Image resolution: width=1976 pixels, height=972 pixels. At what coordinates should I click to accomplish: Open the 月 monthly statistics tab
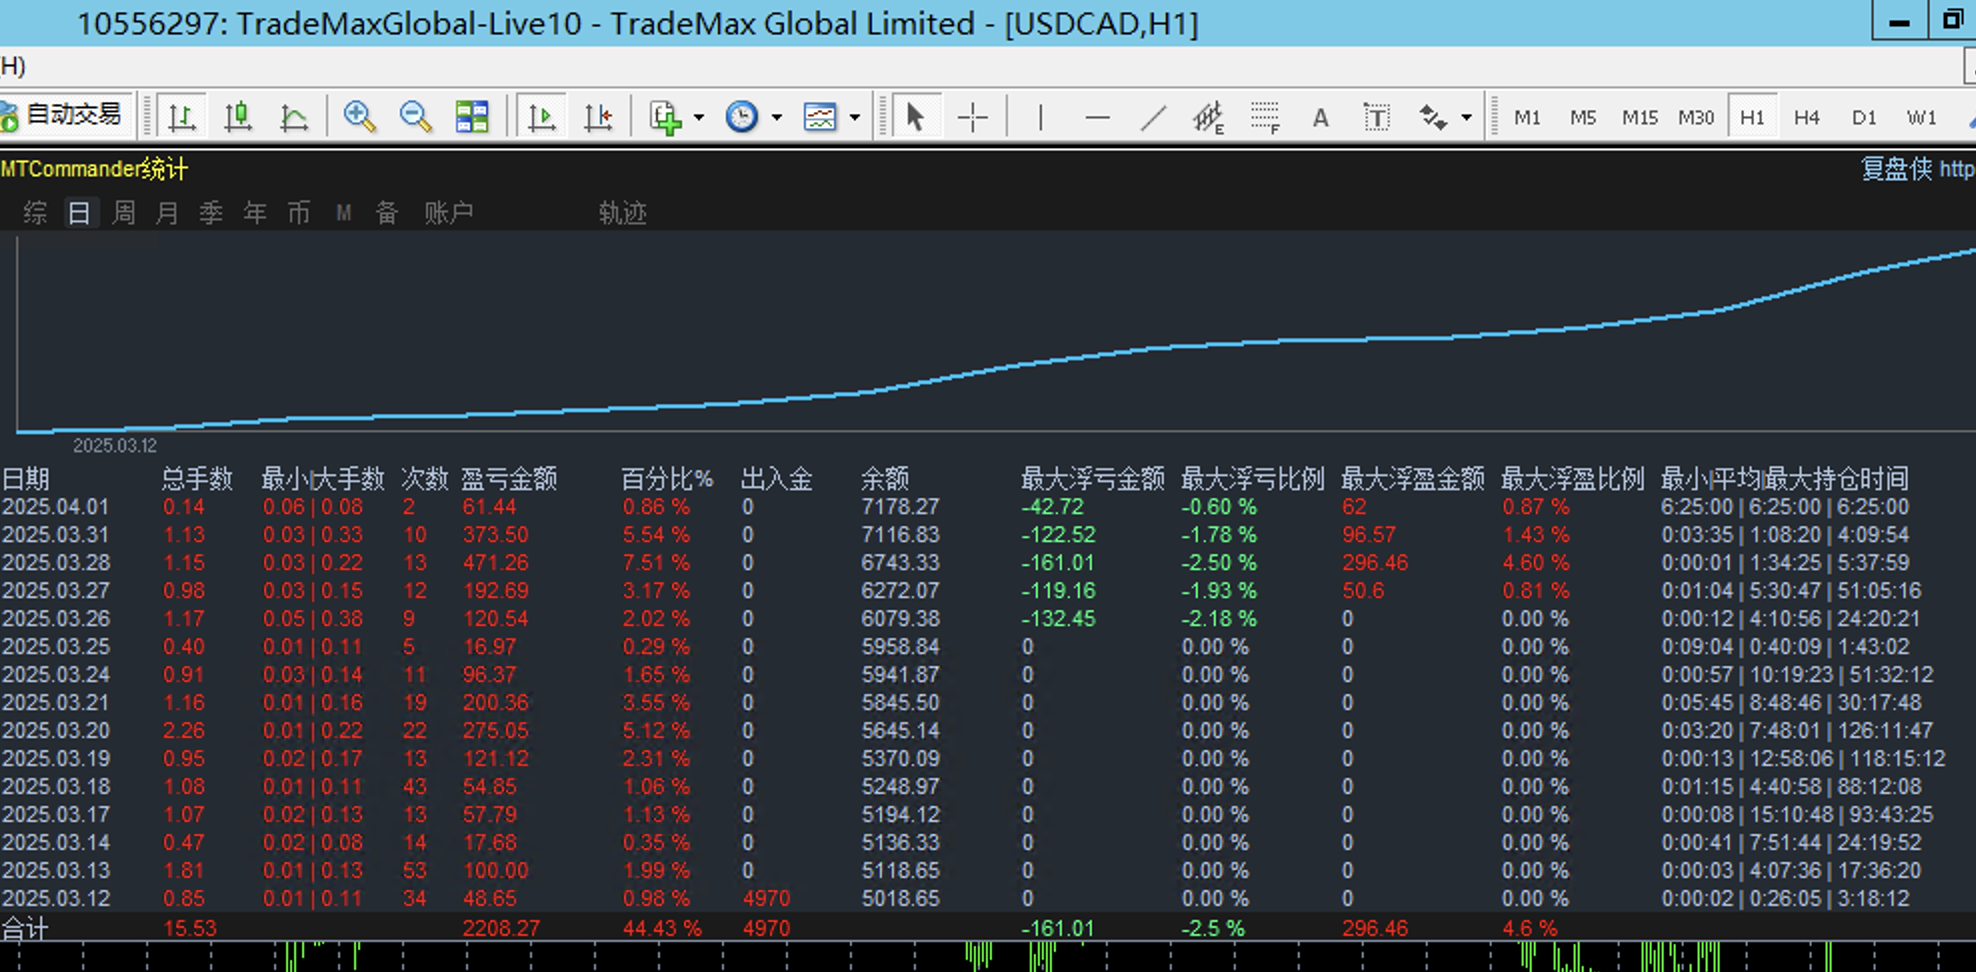click(167, 212)
